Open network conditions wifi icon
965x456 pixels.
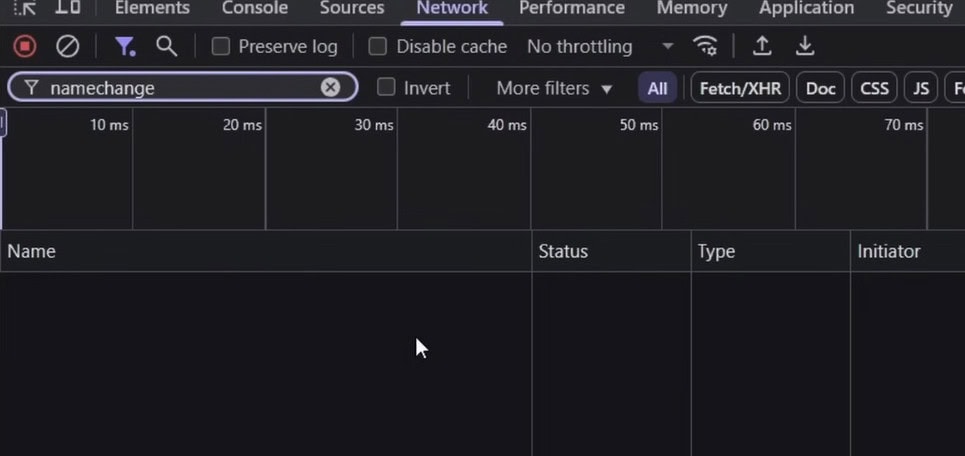pyautogui.click(x=705, y=46)
